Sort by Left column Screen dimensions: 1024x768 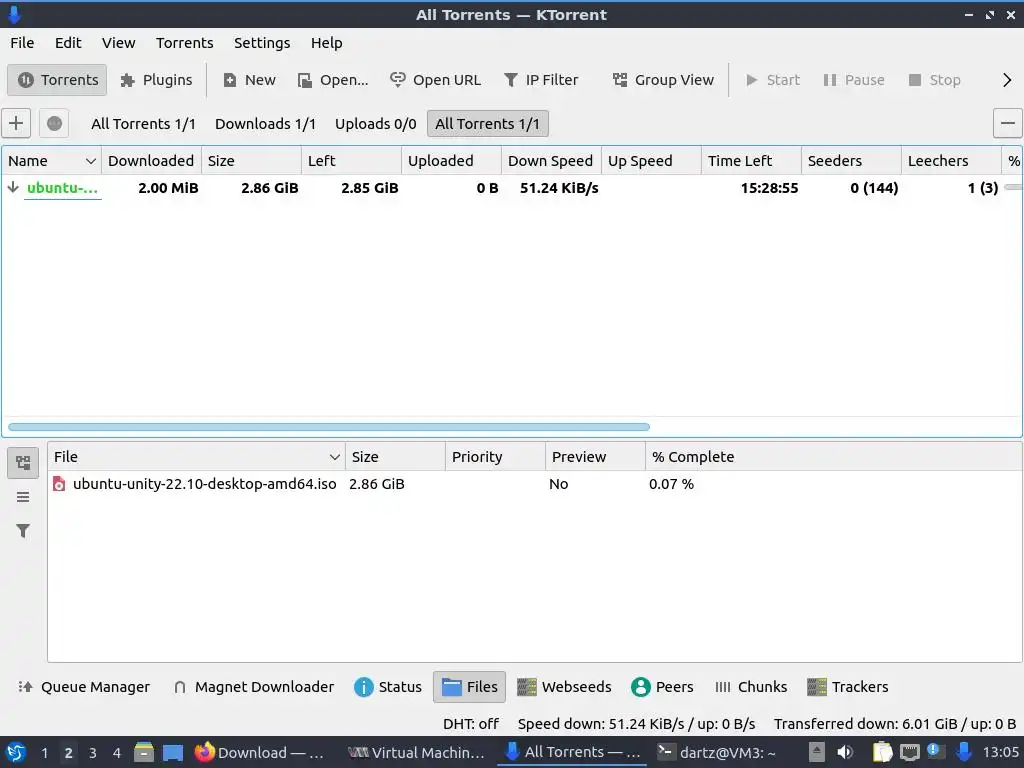(x=351, y=161)
